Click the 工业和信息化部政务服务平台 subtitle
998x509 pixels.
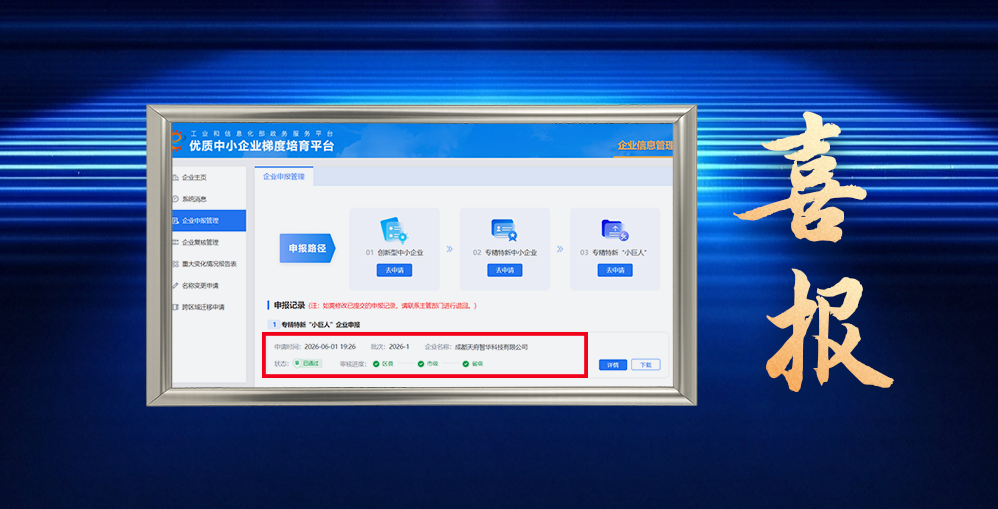point(262,133)
